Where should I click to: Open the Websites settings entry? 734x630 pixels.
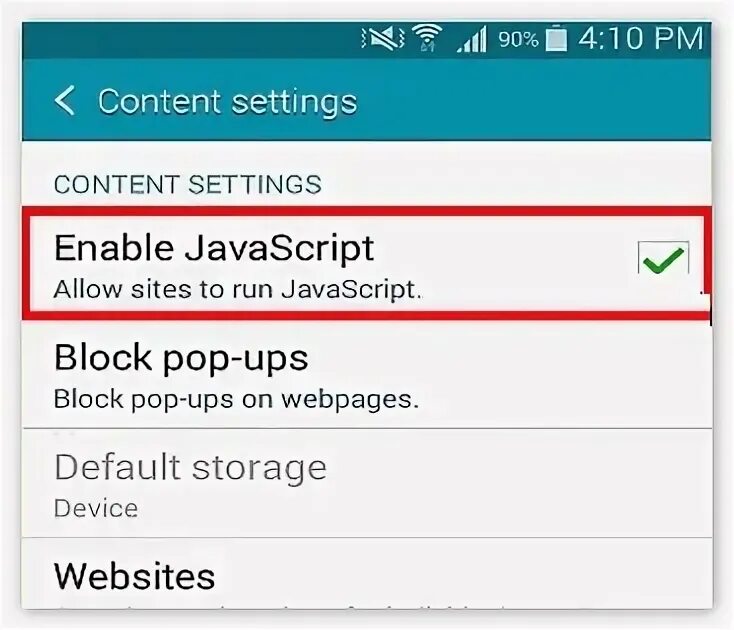pos(134,575)
